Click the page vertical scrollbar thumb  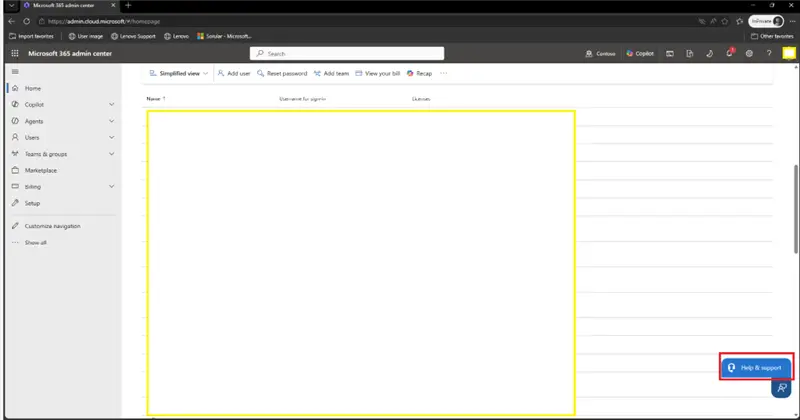(796, 209)
